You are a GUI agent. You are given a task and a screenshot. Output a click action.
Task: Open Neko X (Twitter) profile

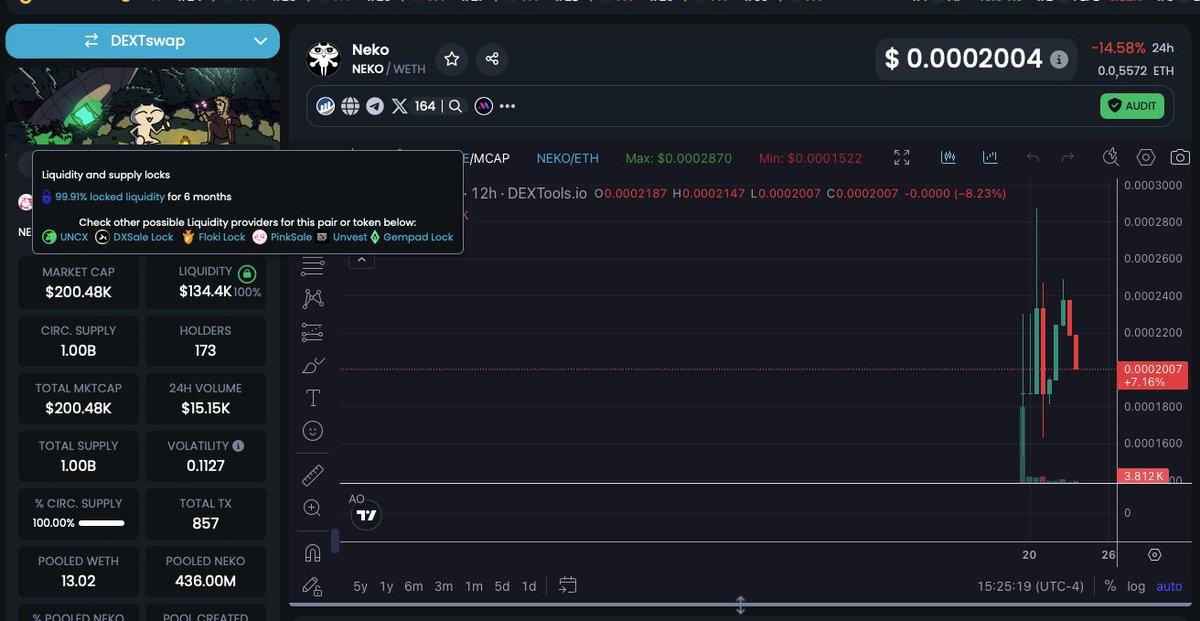(400, 106)
